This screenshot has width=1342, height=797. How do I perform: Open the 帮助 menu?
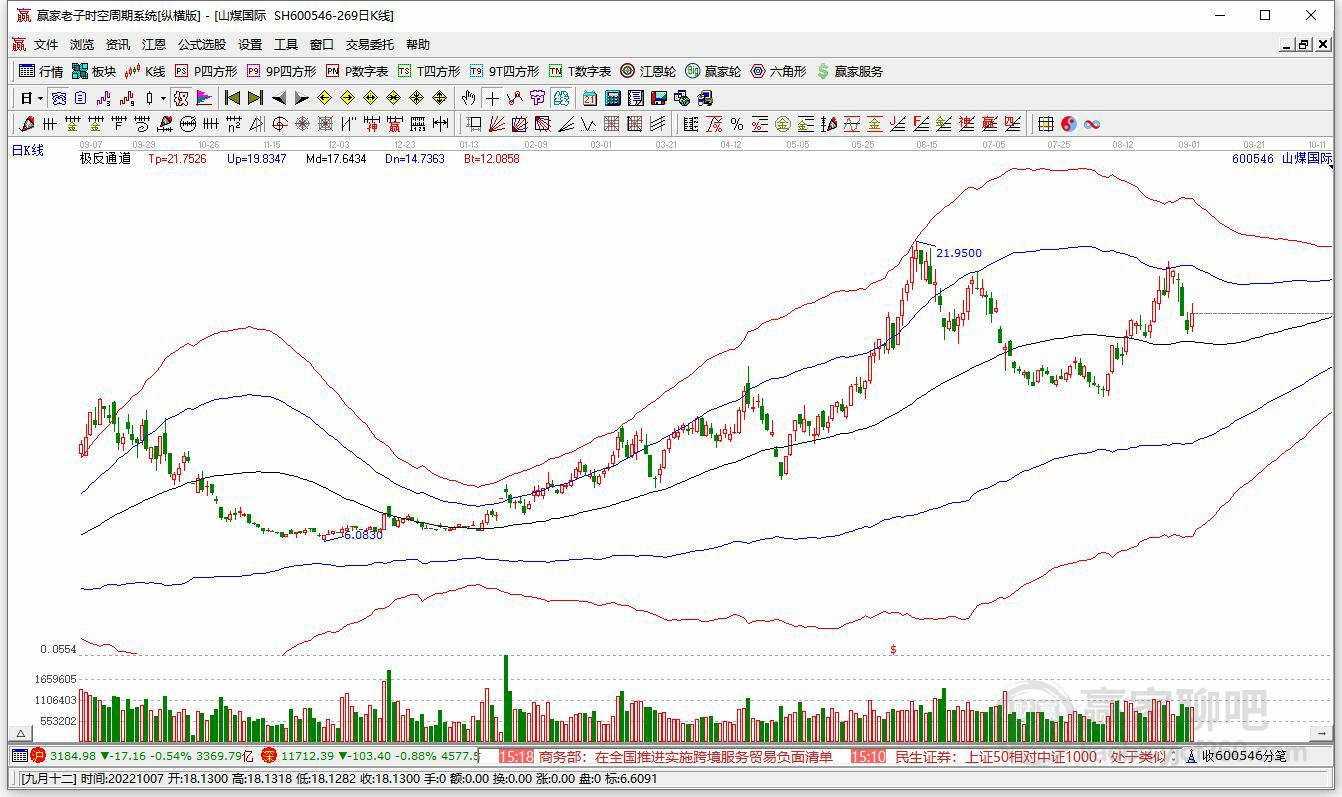(x=418, y=45)
